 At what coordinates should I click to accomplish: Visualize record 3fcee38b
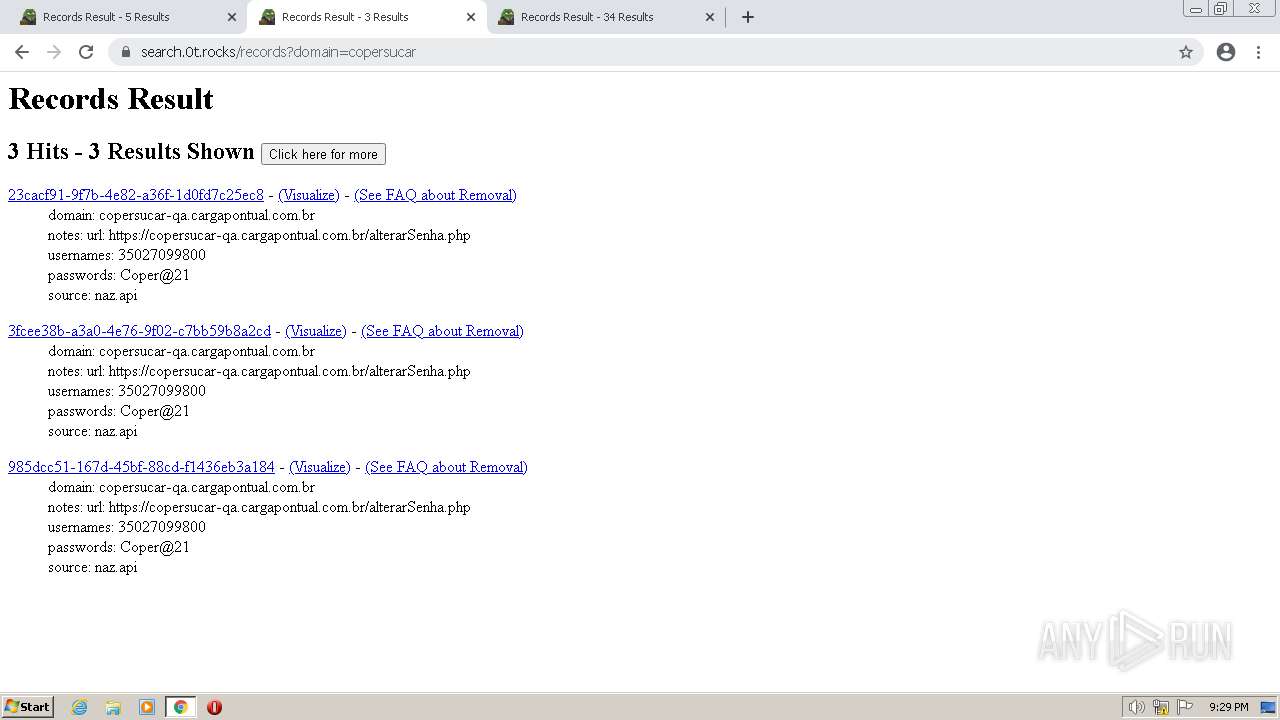click(316, 331)
